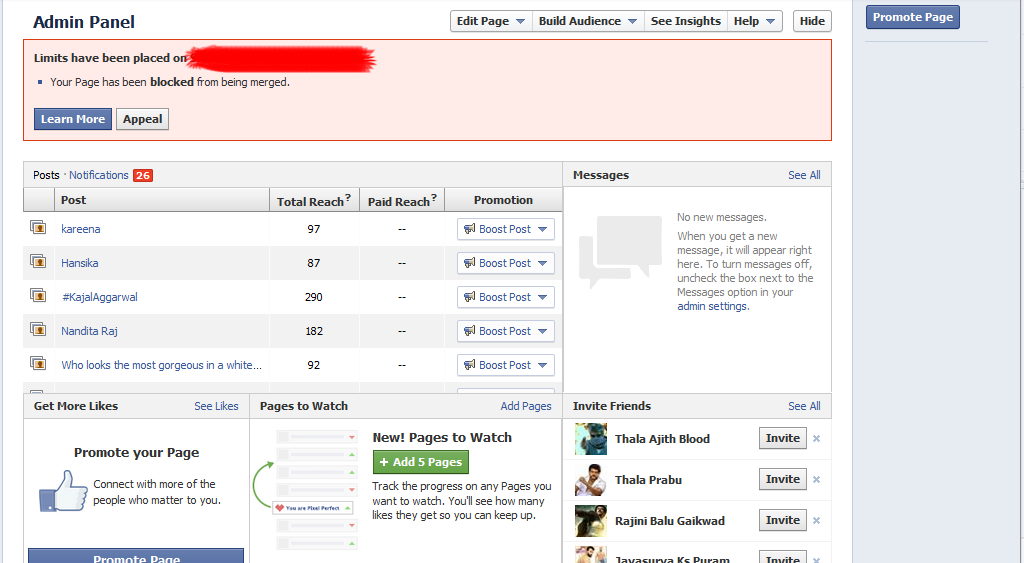Click the Total Reach column header

314,200
